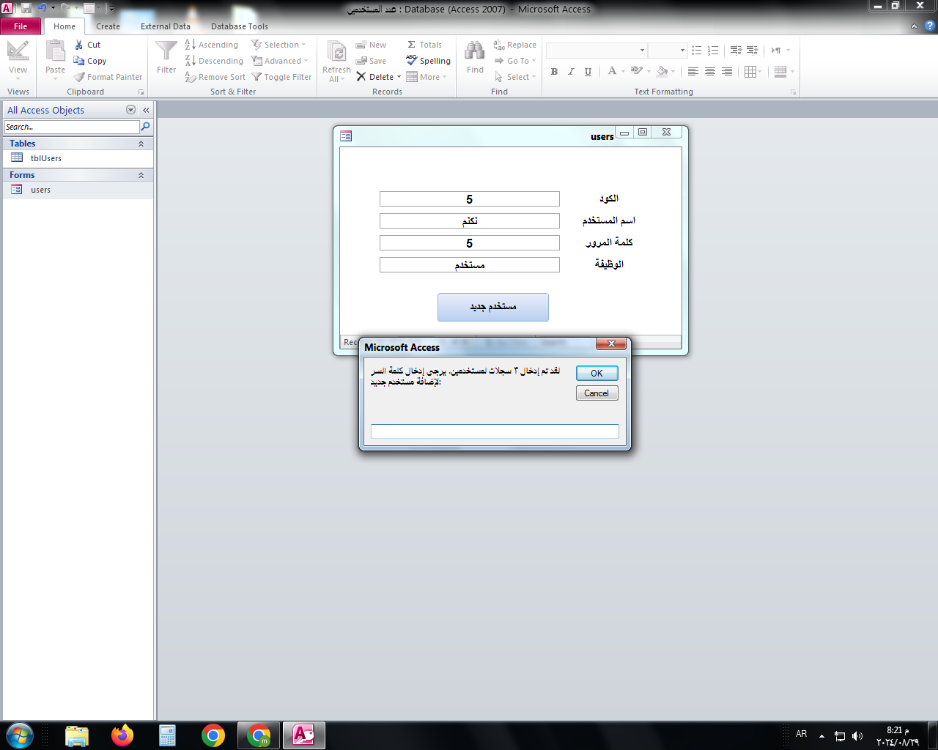This screenshot has height=750, width=938.
Task: Click the password input field in dialog
Action: [495, 431]
